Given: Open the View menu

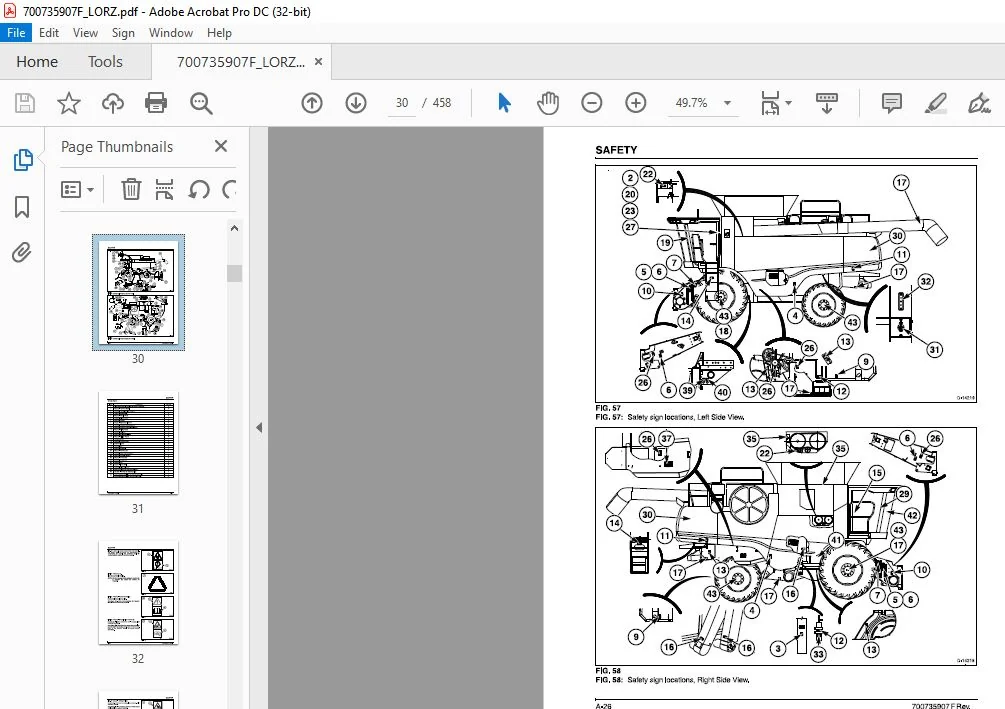Looking at the screenshot, I should pyautogui.click(x=85, y=33).
